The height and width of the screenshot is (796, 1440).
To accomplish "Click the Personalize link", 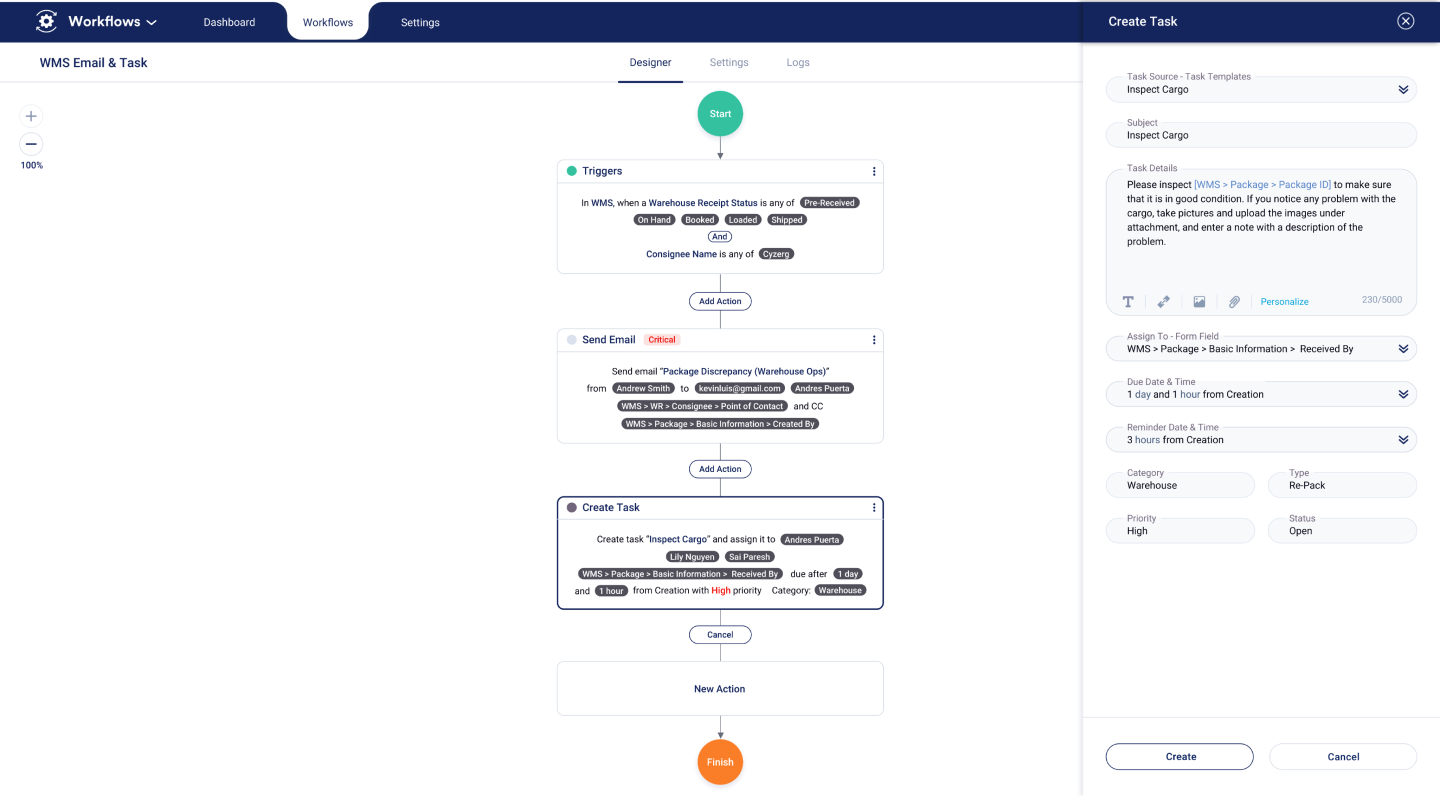I will click(x=1284, y=302).
